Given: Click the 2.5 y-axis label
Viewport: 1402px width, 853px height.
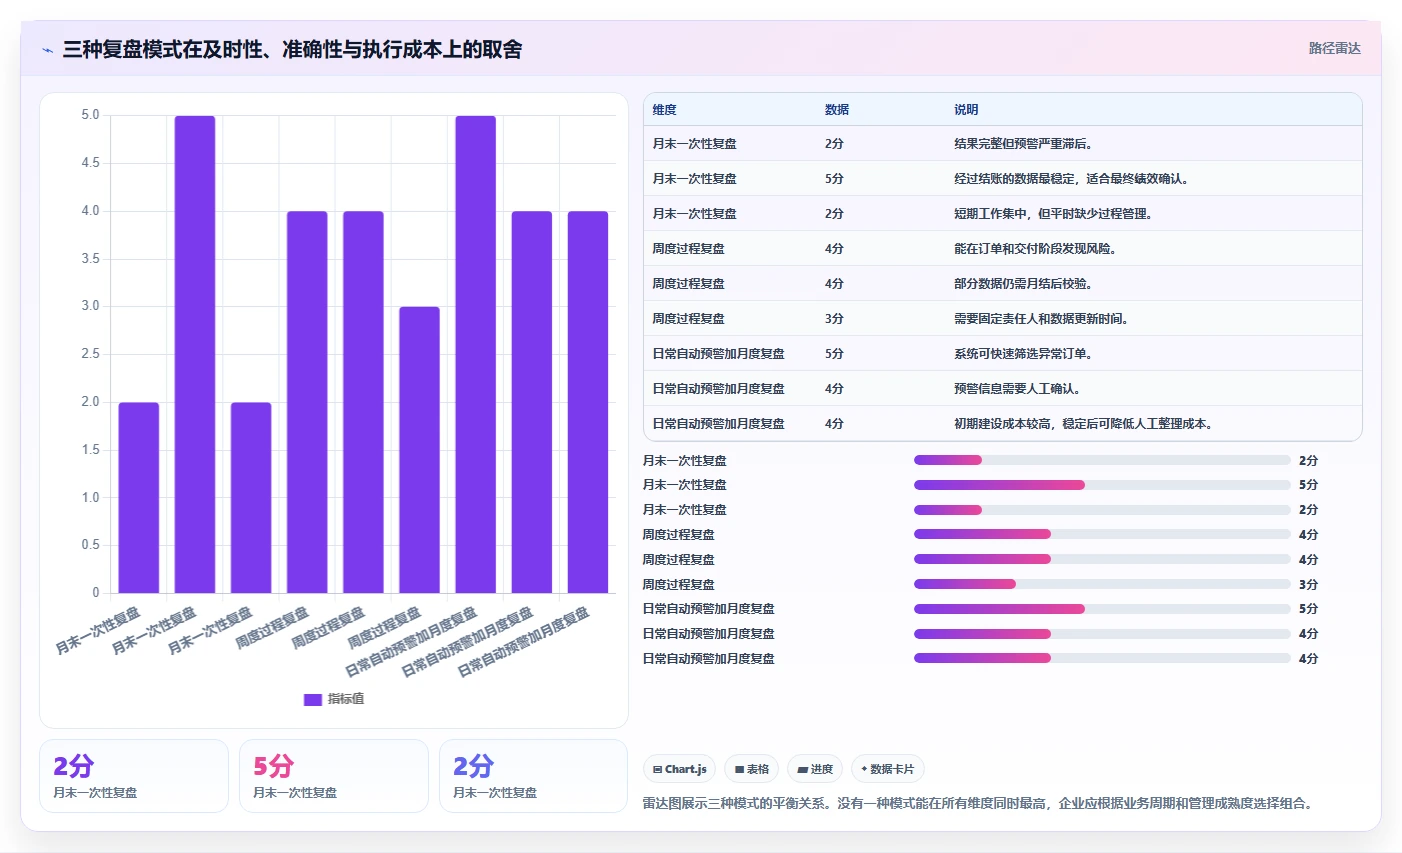Looking at the screenshot, I should 90,354.
